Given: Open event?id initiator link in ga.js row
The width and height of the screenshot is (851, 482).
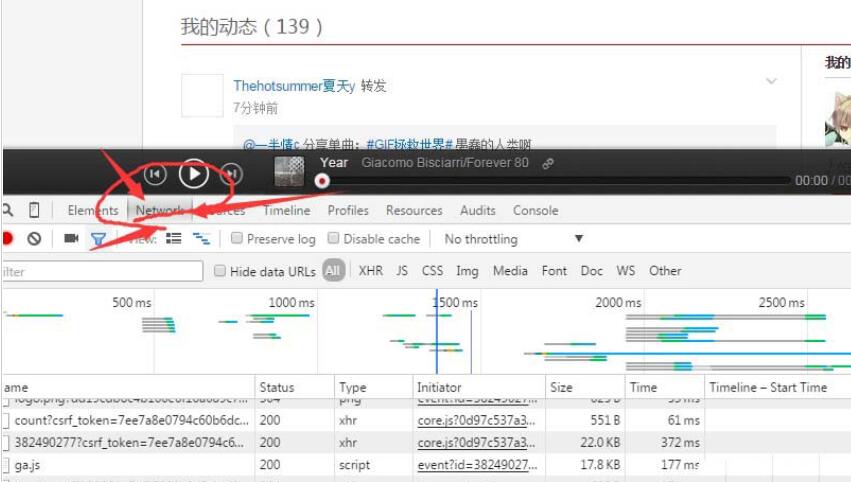Looking at the screenshot, I should [478, 465].
